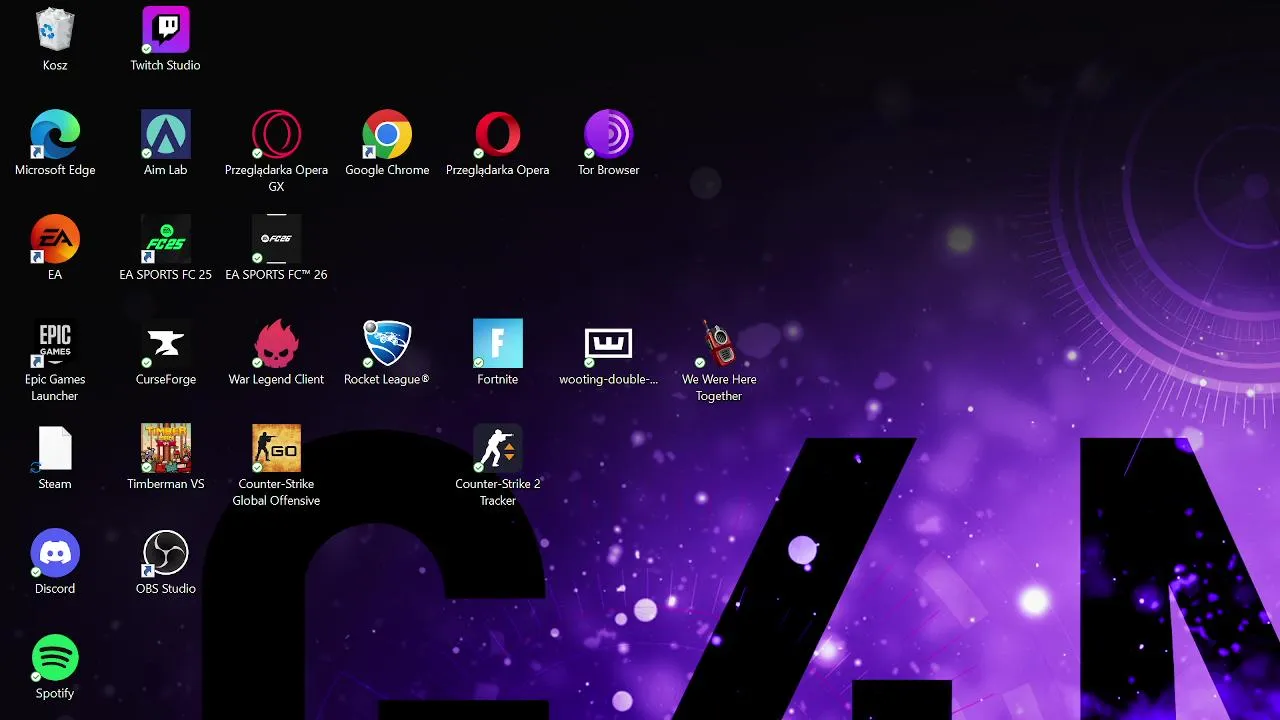Select the Aim Lab desktop icon
This screenshot has width=1280, height=720.
(x=166, y=134)
